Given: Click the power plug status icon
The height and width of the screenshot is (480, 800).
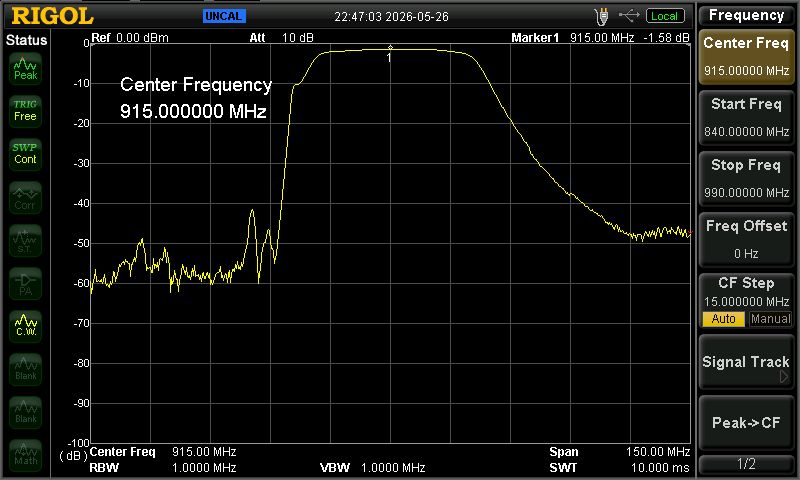Looking at the screenshot, I should [x=602, y=16].
